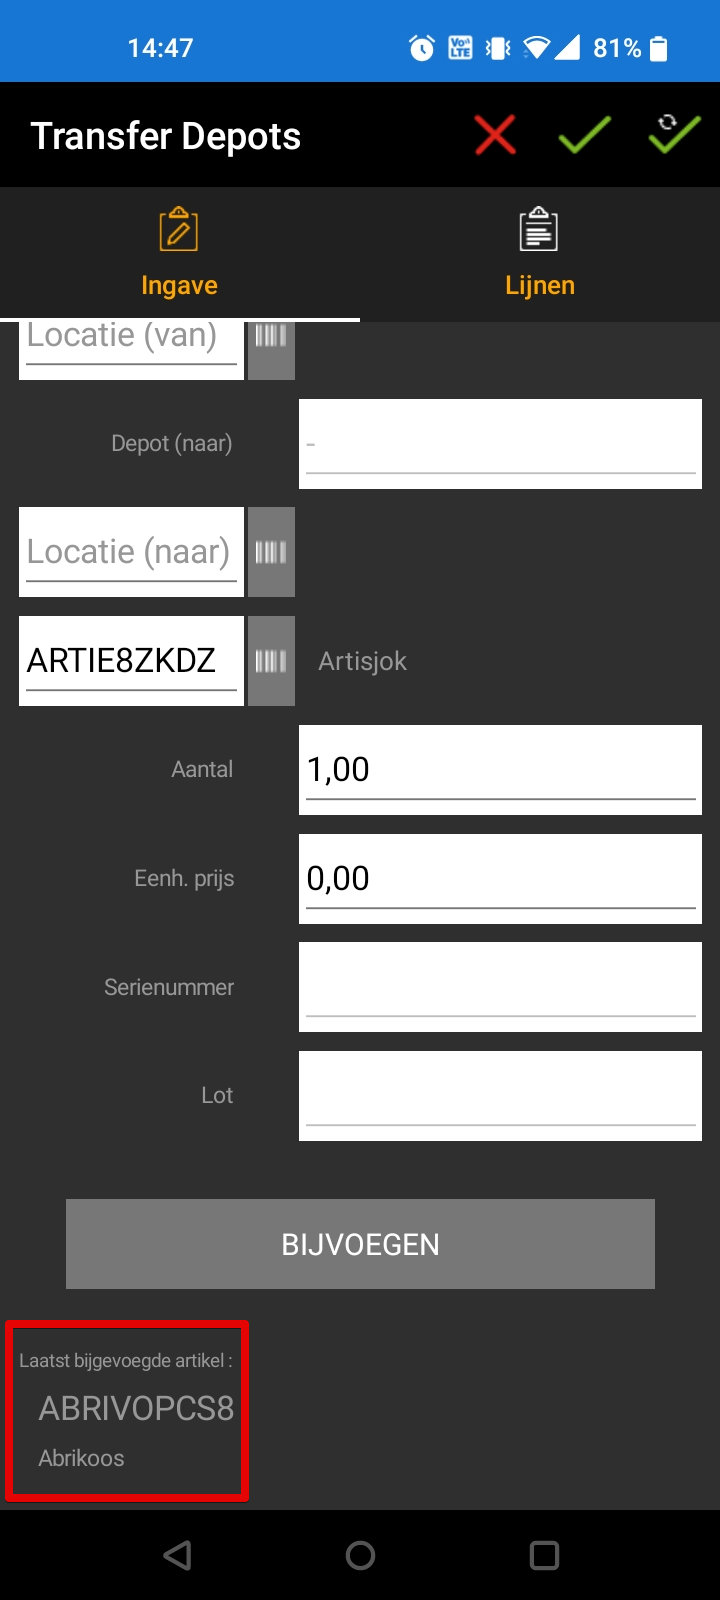
Task: Focus the Eenh. prijs field
Action: [x=500, y=879]
